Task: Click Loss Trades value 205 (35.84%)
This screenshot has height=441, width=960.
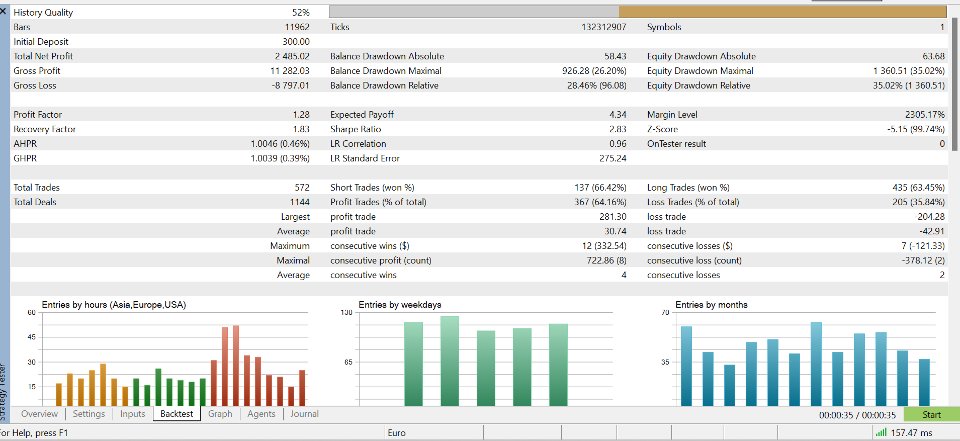Action: tap(918, 202)
